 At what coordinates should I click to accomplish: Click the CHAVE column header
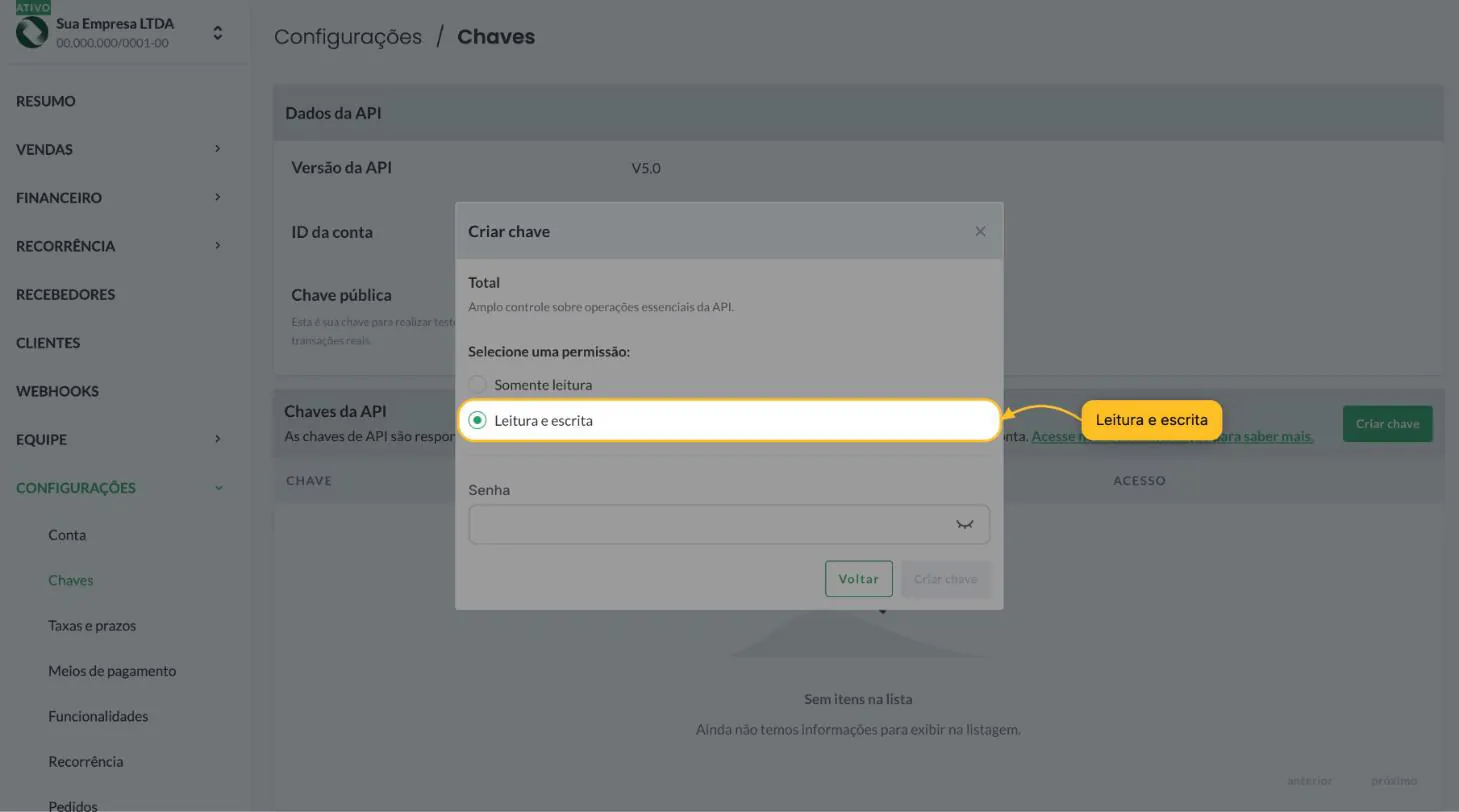(309, 481)
